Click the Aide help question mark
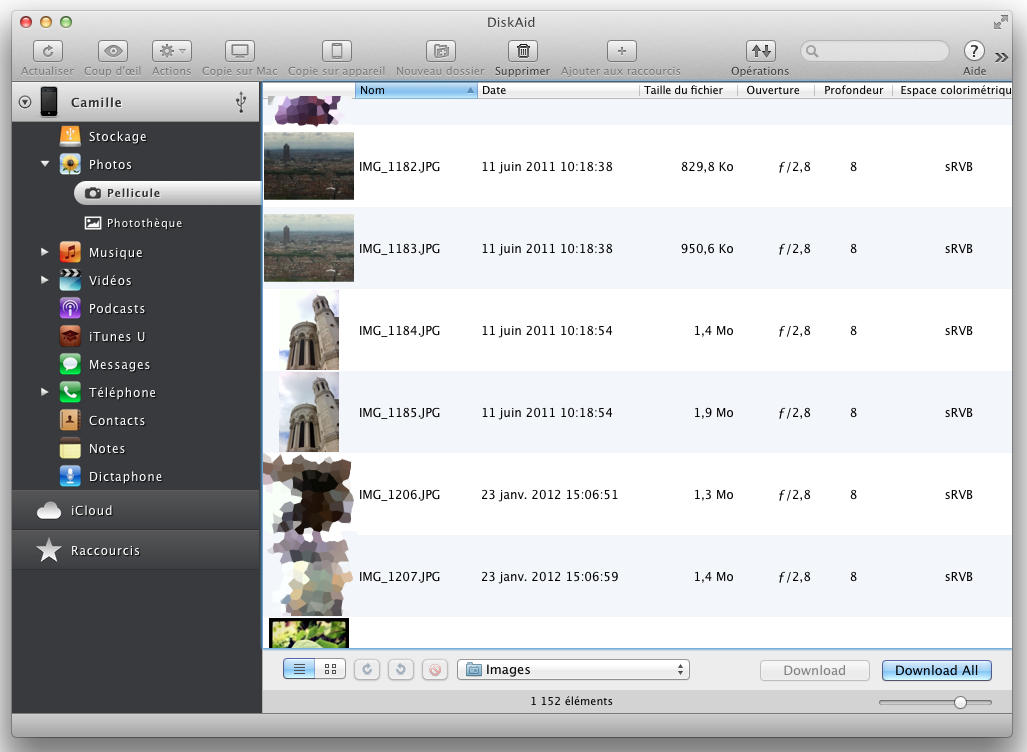 pos(974,51)
